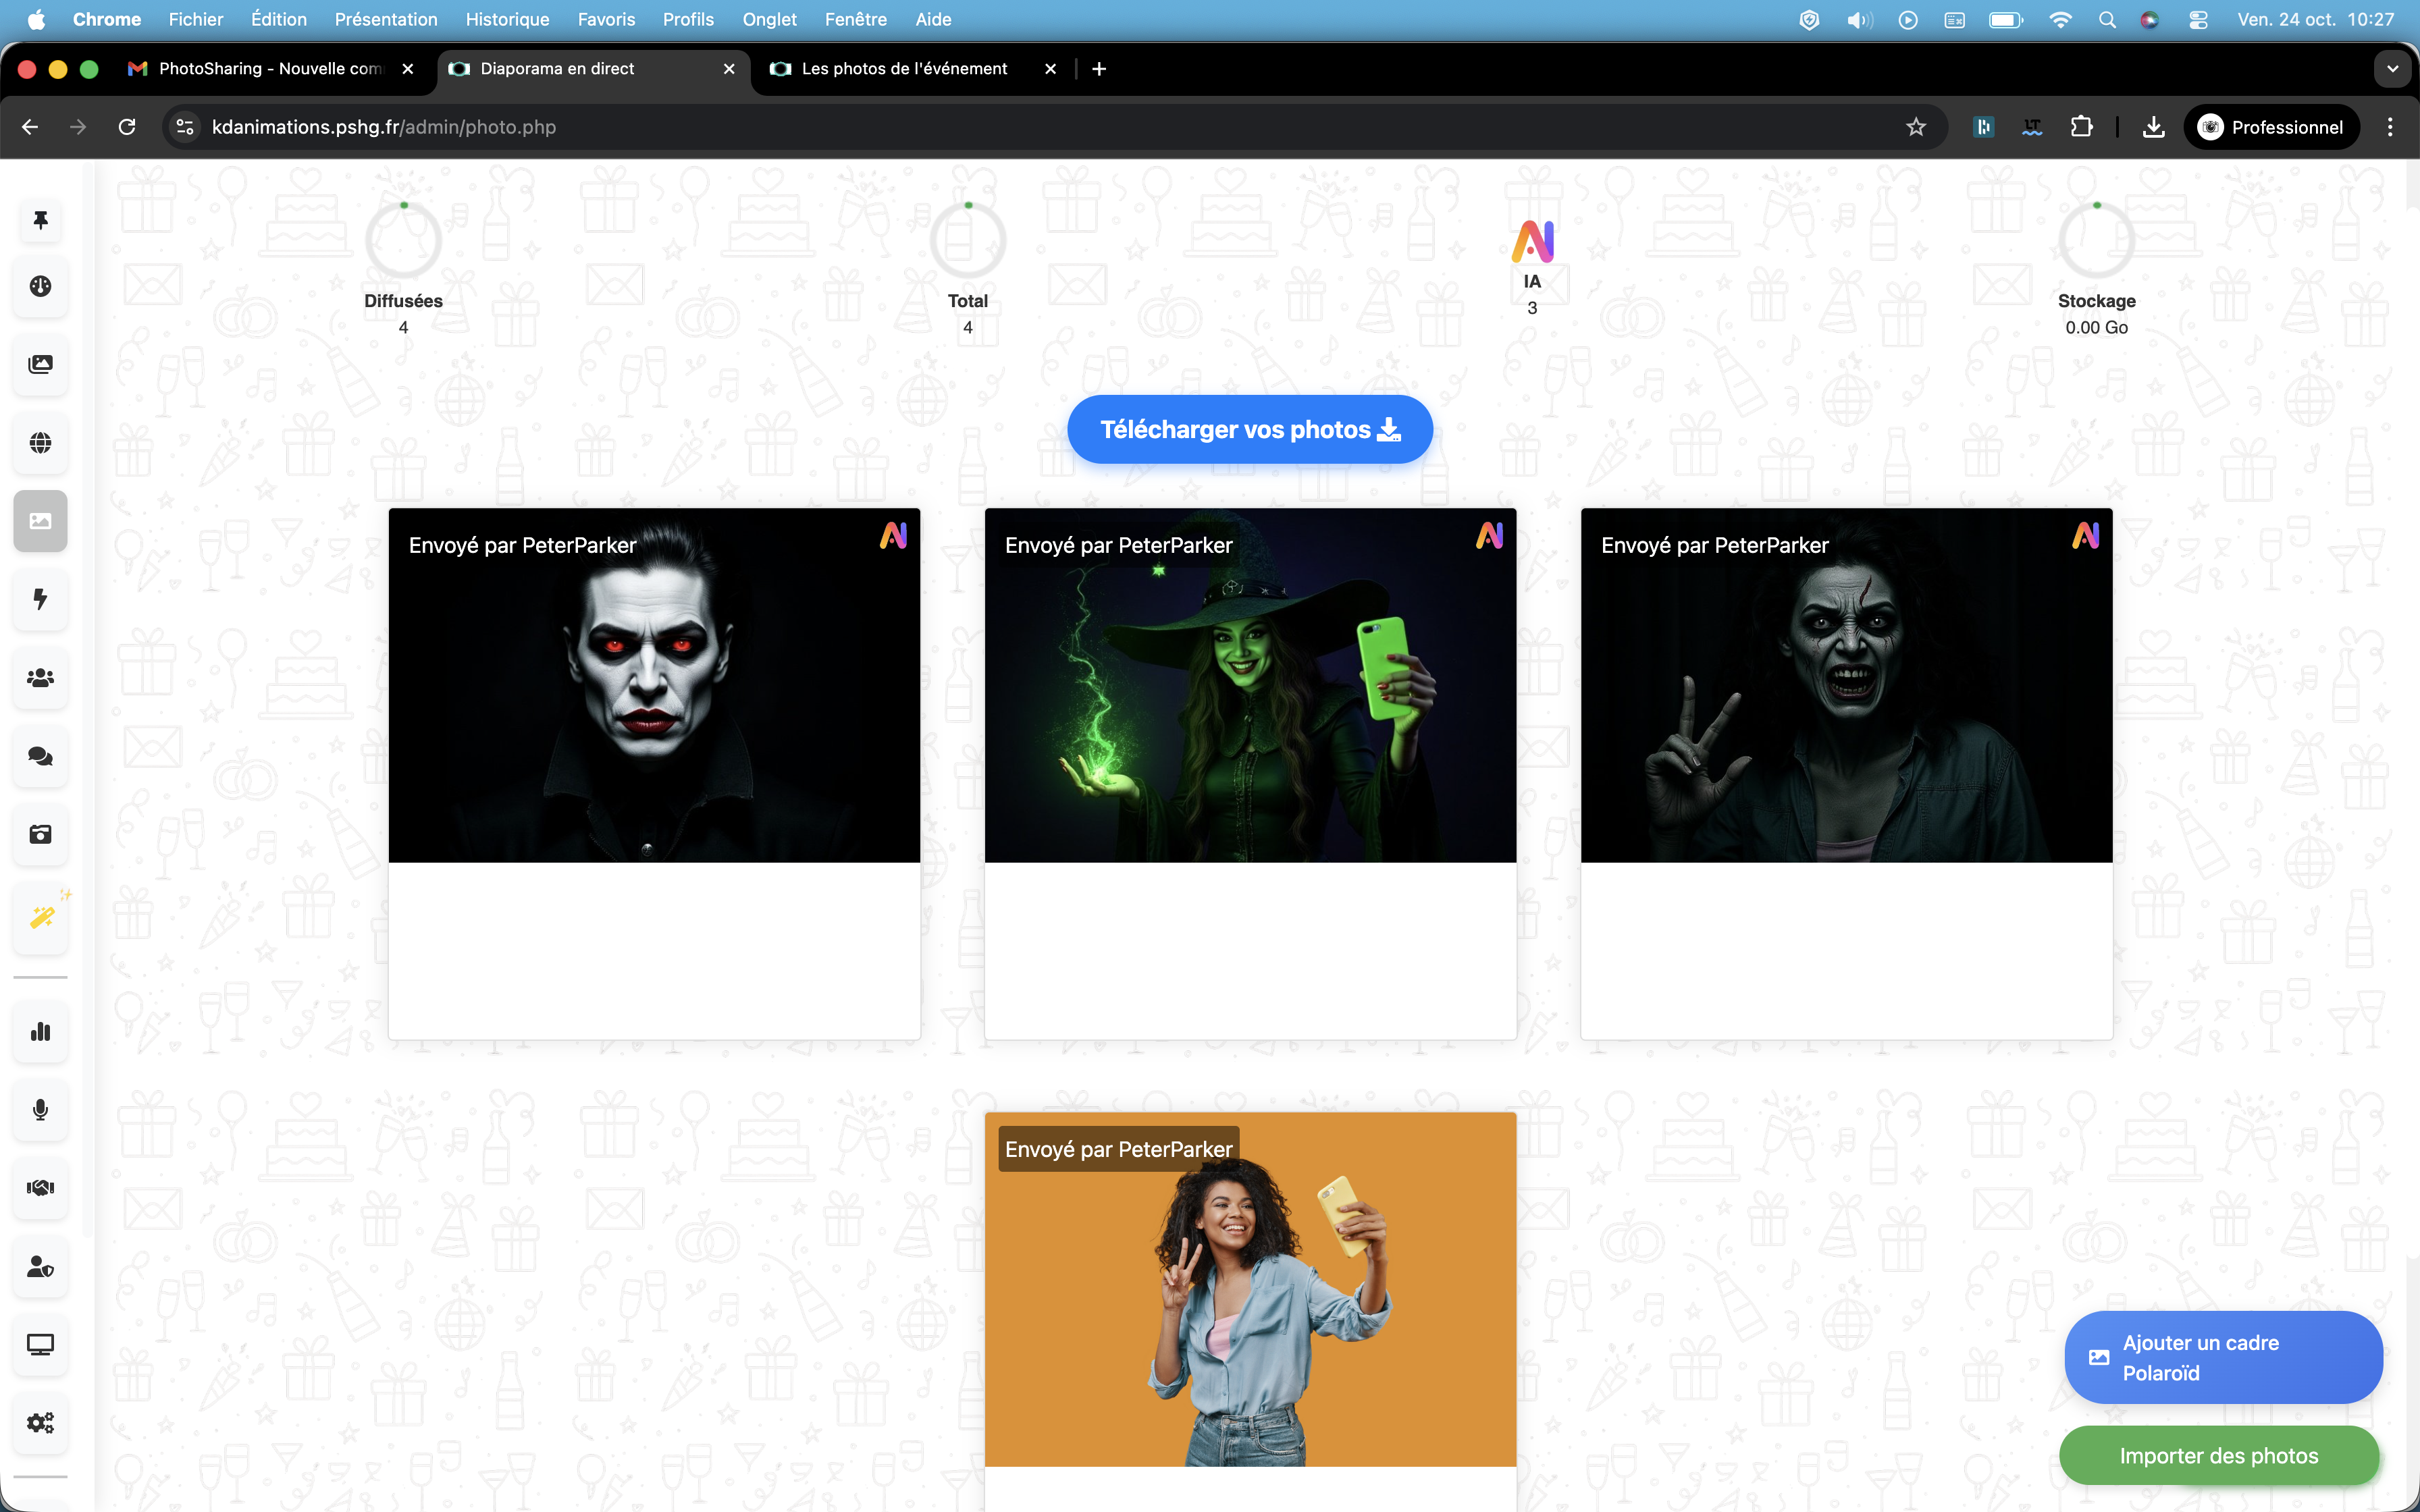
Task: Toggle Wi-Fi from the menu bar
Action: pyautogui.click(x=2060, y=19)
